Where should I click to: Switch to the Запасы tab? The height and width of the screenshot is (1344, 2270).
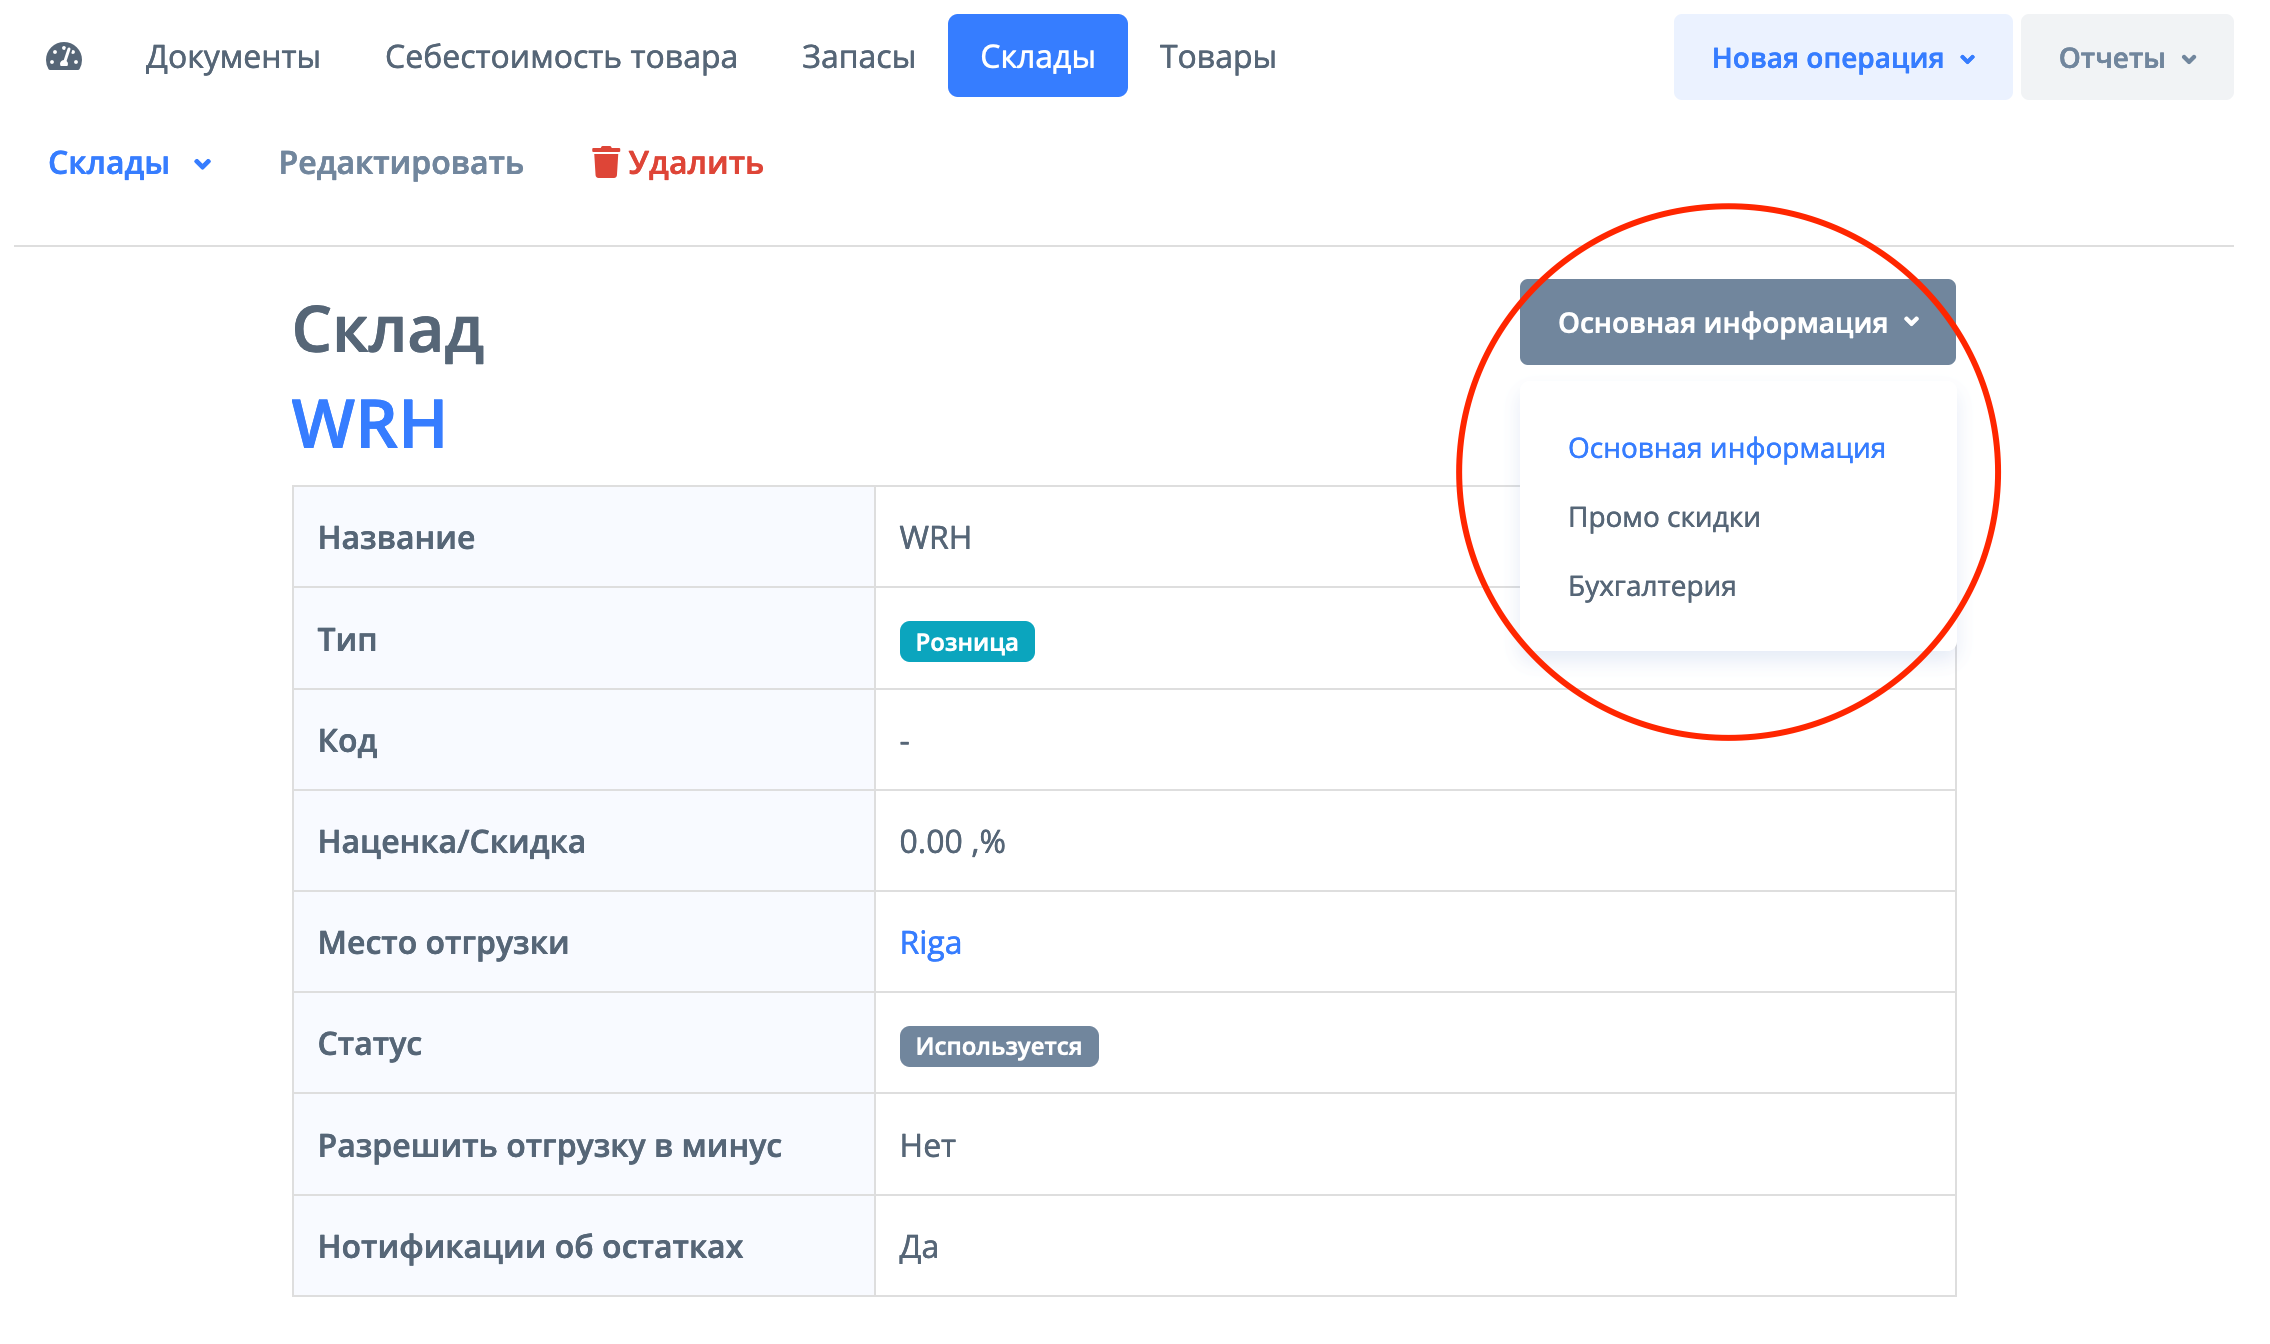858,57
